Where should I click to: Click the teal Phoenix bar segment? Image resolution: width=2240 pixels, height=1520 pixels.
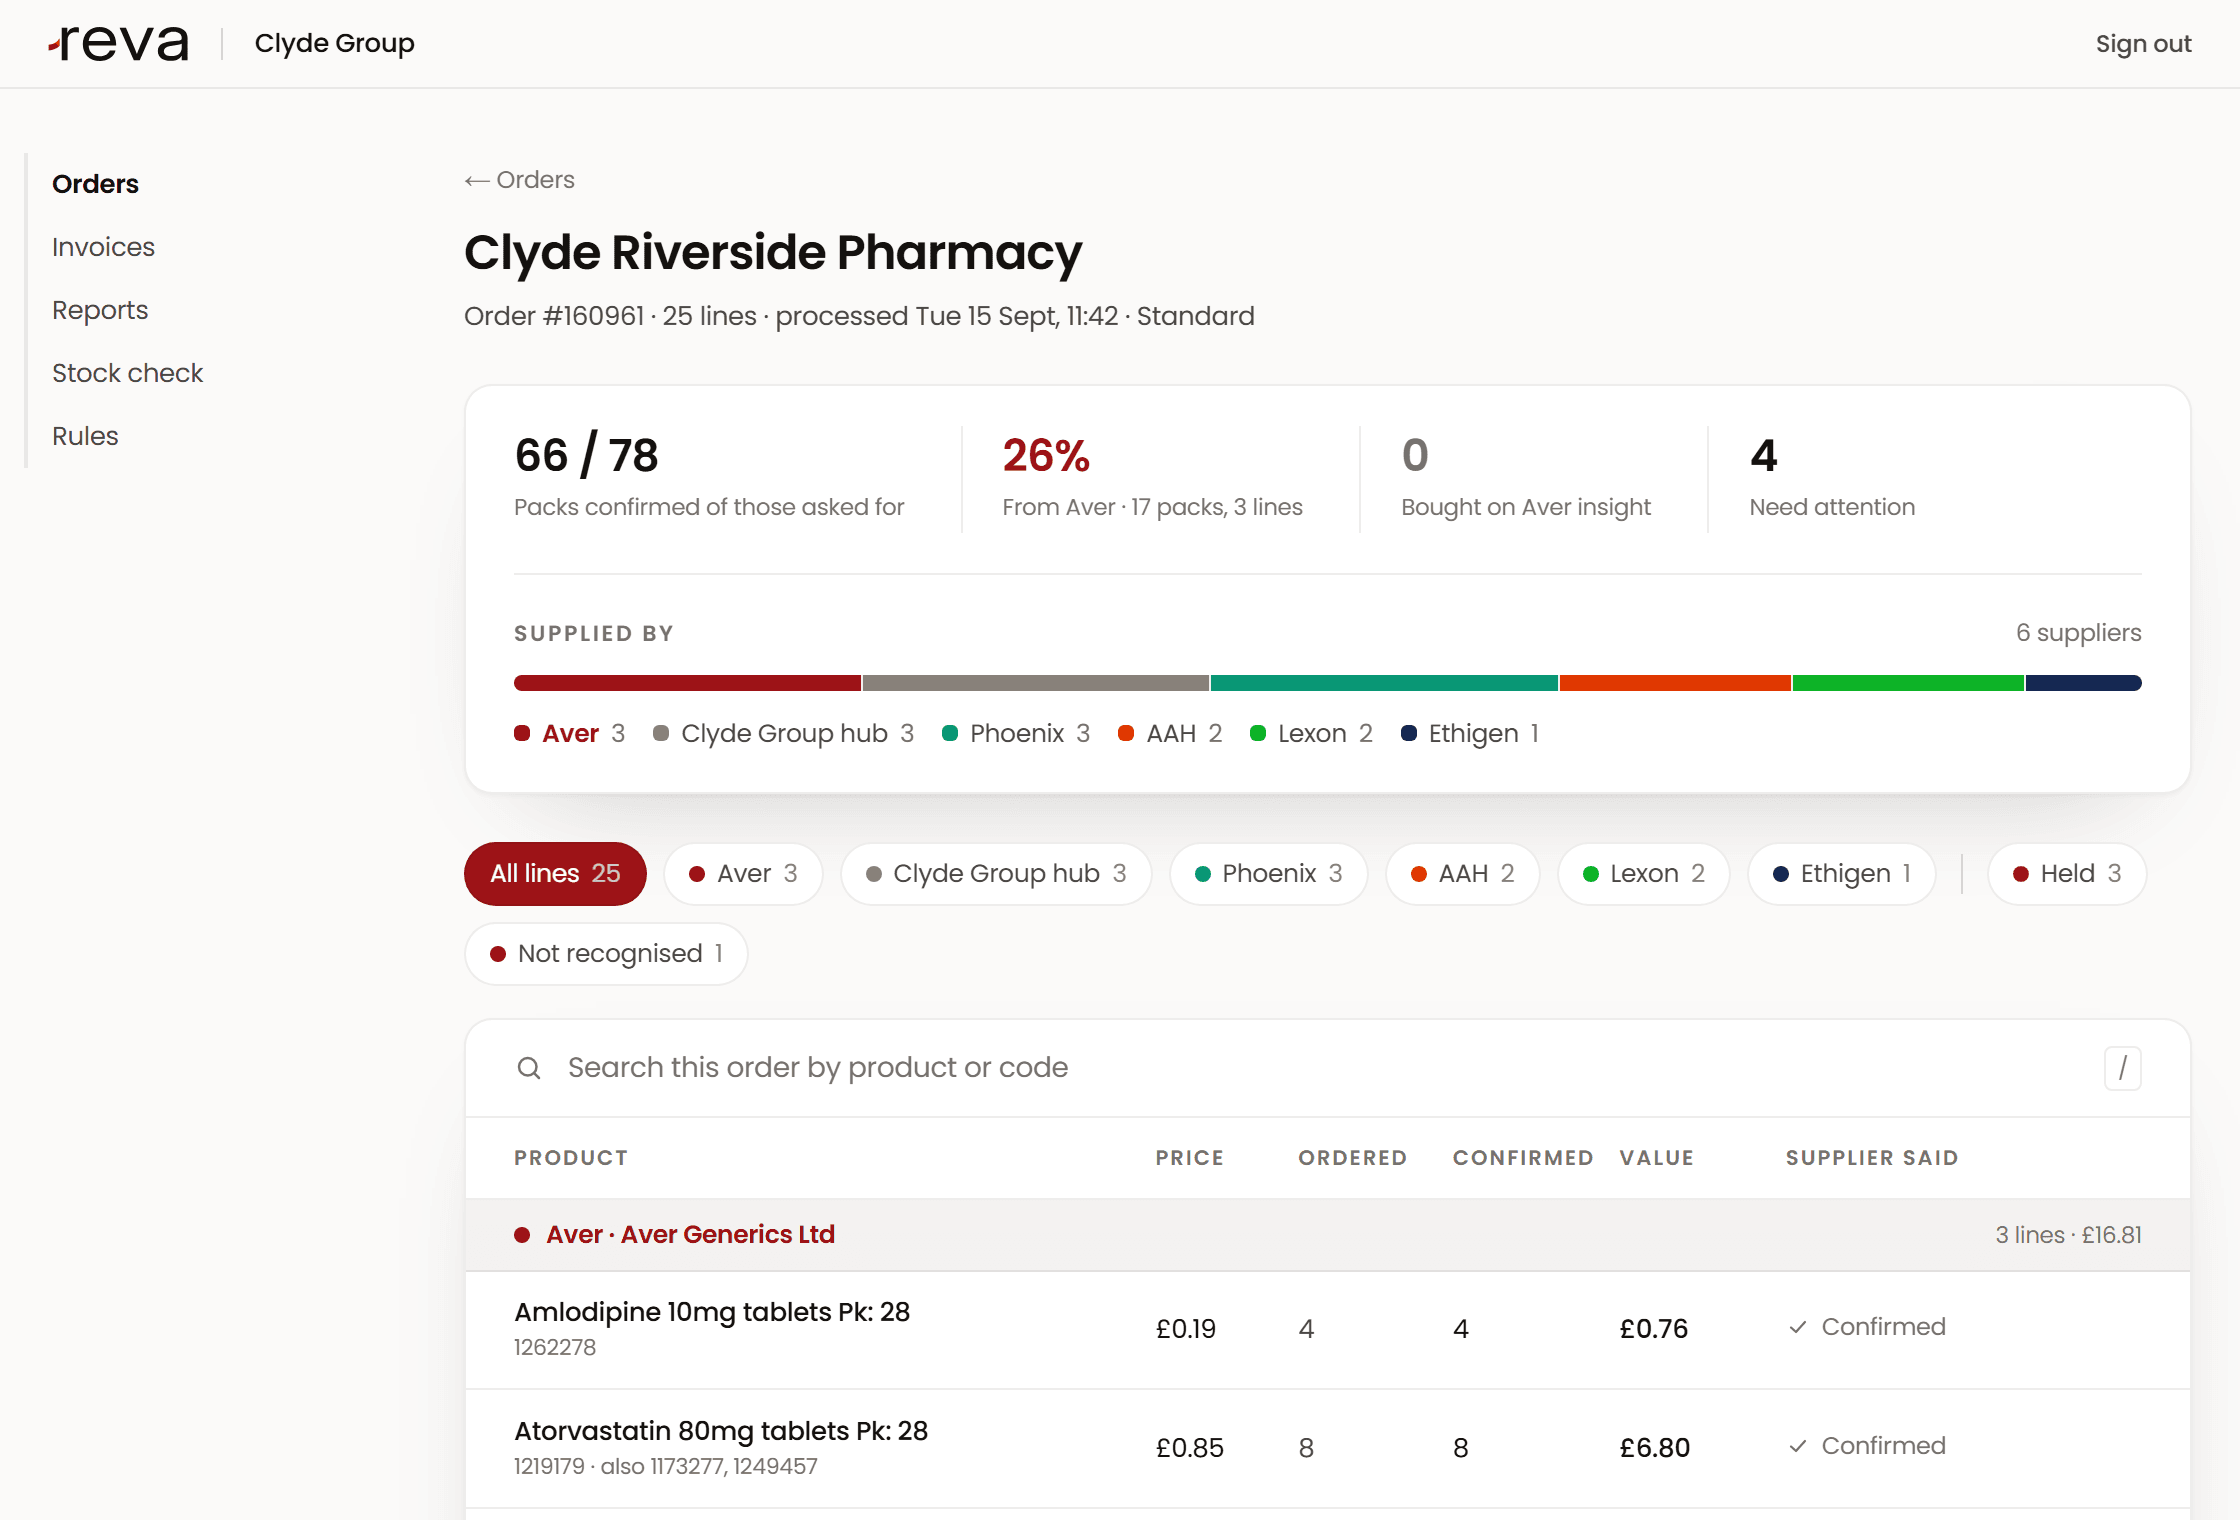[x=1384, y=683]
